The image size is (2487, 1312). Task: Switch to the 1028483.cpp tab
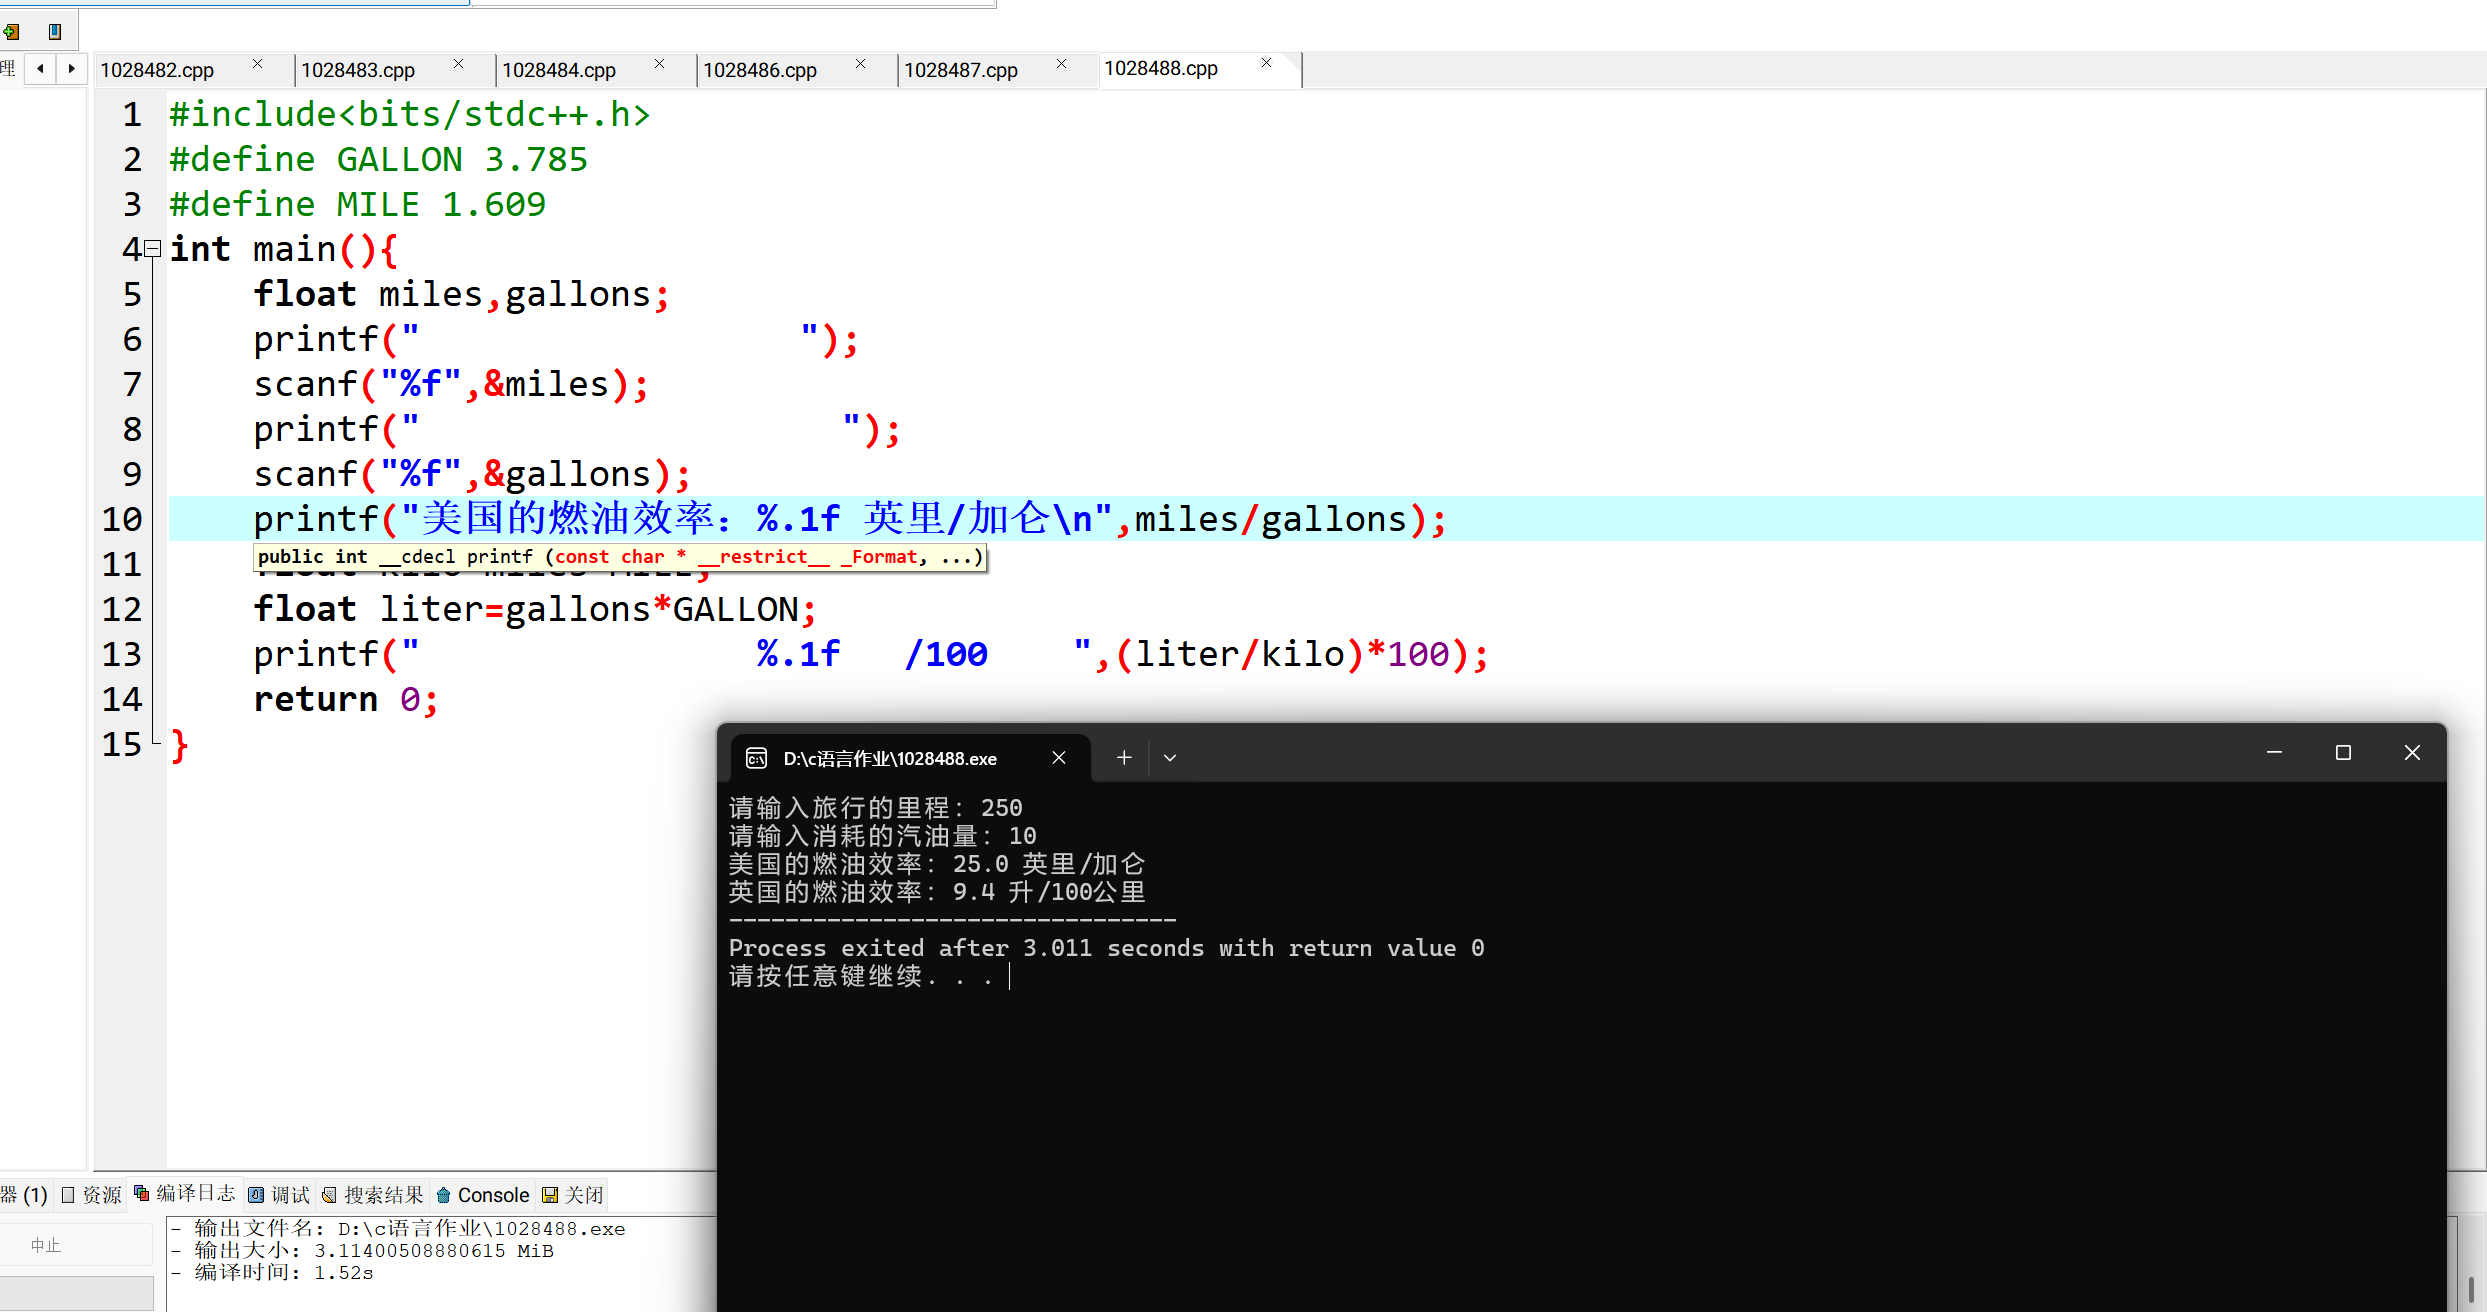pyautogui.click(x=358, y=70)
